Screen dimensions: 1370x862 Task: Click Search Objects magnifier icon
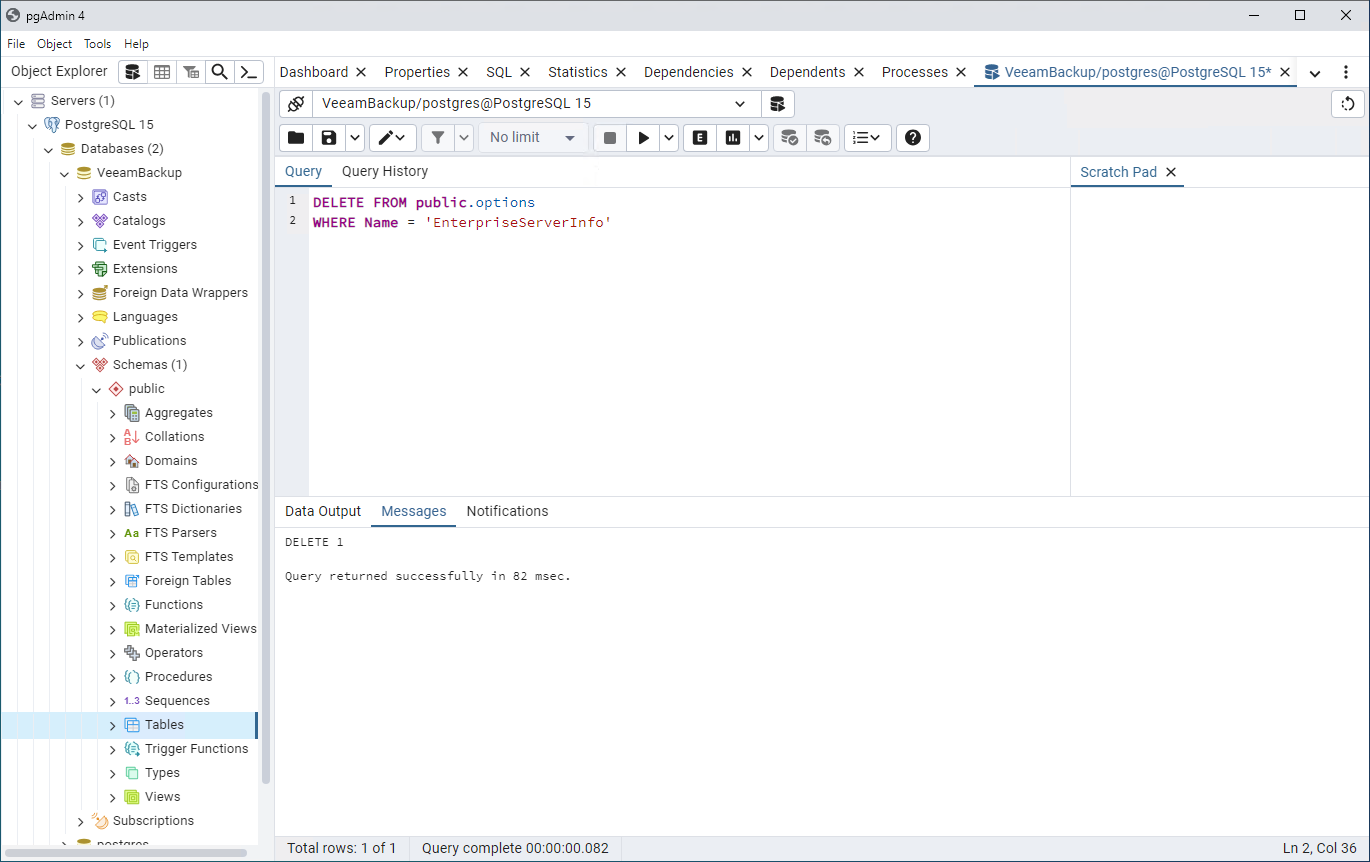[220, 72]
